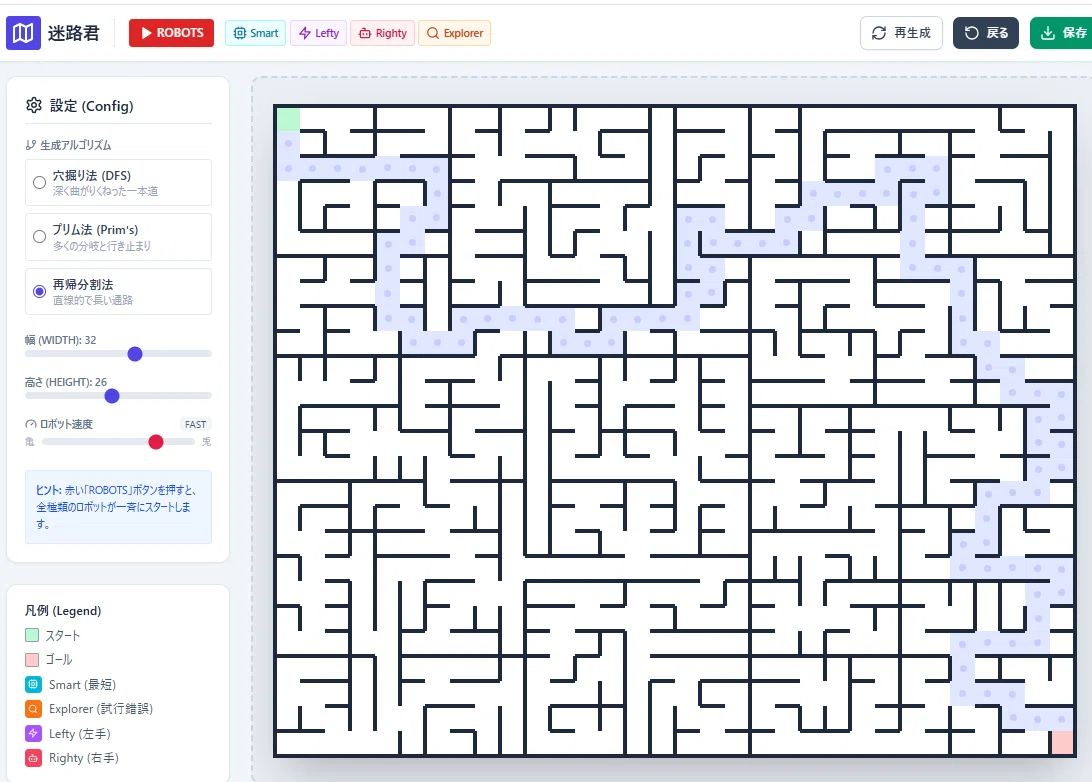Image resolution: width=1092 pixels, height=782 pixels.
Task: Select 穴掘り法 (DFS) algorithm
Action: click(118, 182)
